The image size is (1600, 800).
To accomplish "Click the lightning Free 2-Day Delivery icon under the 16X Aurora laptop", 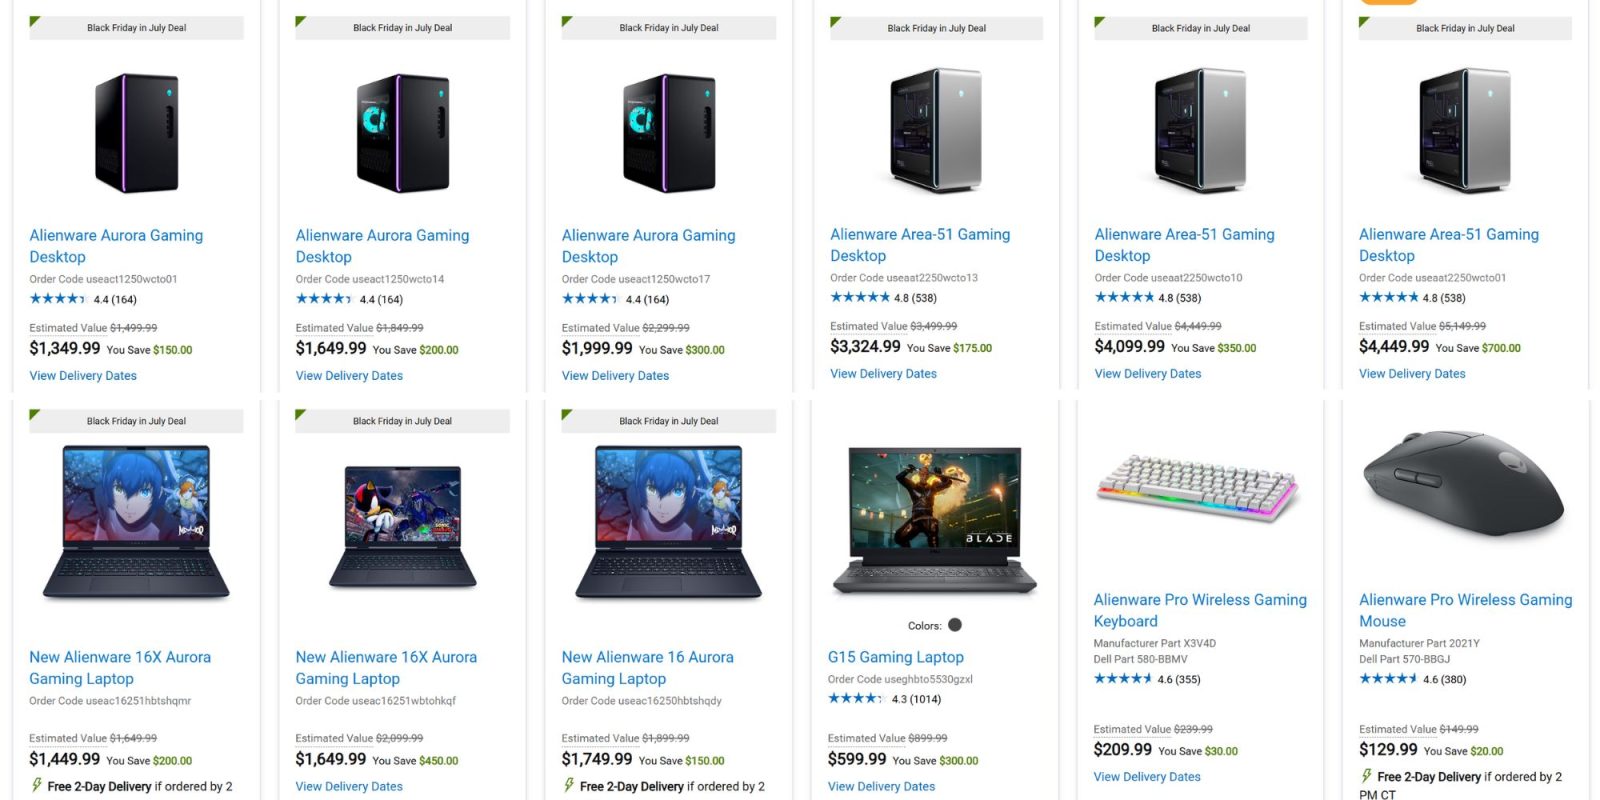I will [x=36, y=786].
